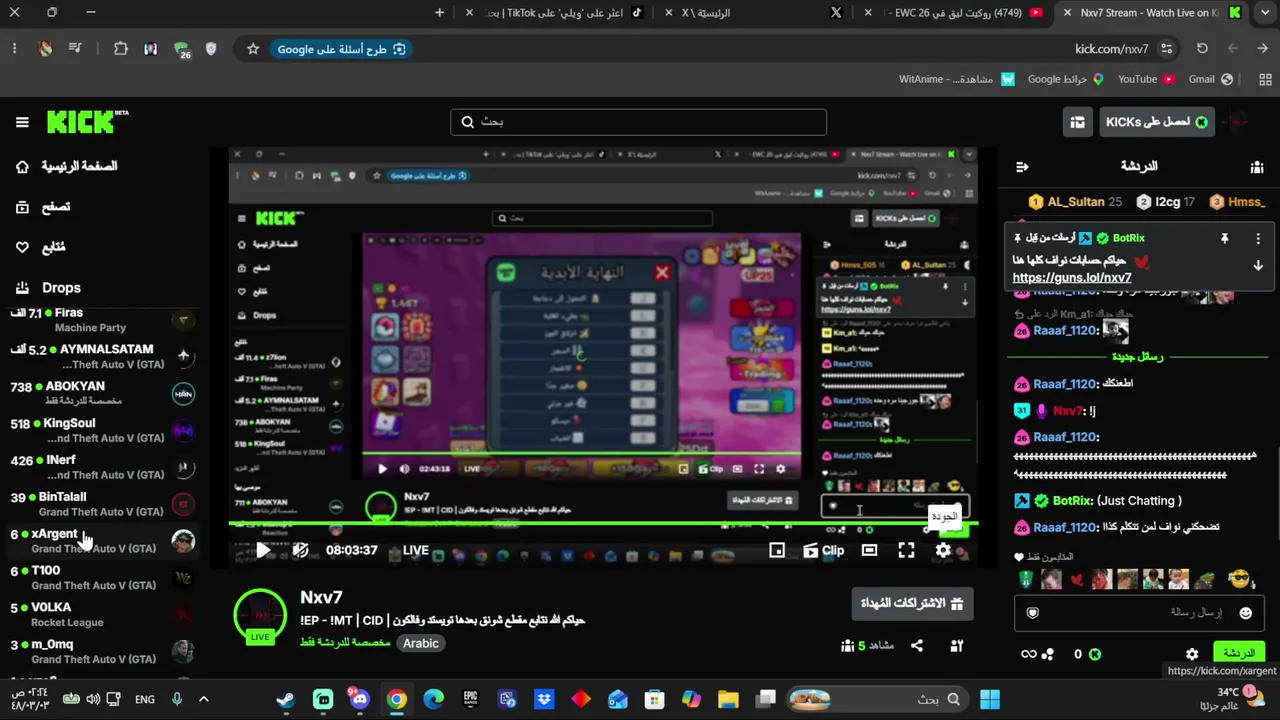
Task: Open xArgent channel in sidebar
Action: [100, 541]
